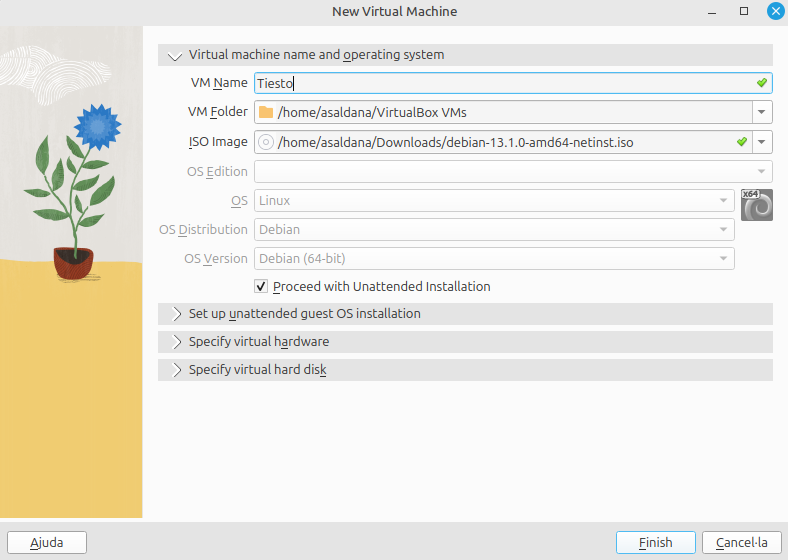Close the New Virtual Machine dialog
The image size is (788, 560).
[x=774, y=11]
